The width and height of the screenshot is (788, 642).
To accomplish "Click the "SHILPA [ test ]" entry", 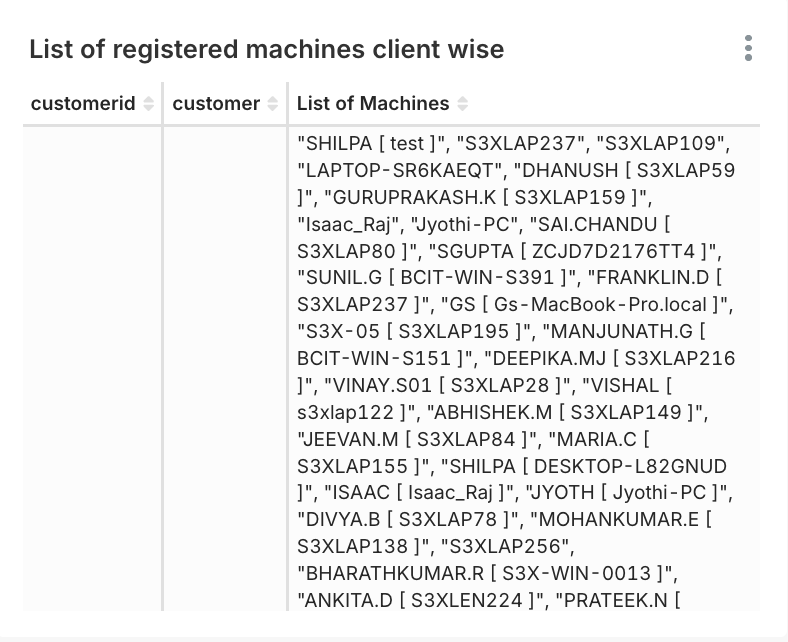I will [x=367, y=143].
